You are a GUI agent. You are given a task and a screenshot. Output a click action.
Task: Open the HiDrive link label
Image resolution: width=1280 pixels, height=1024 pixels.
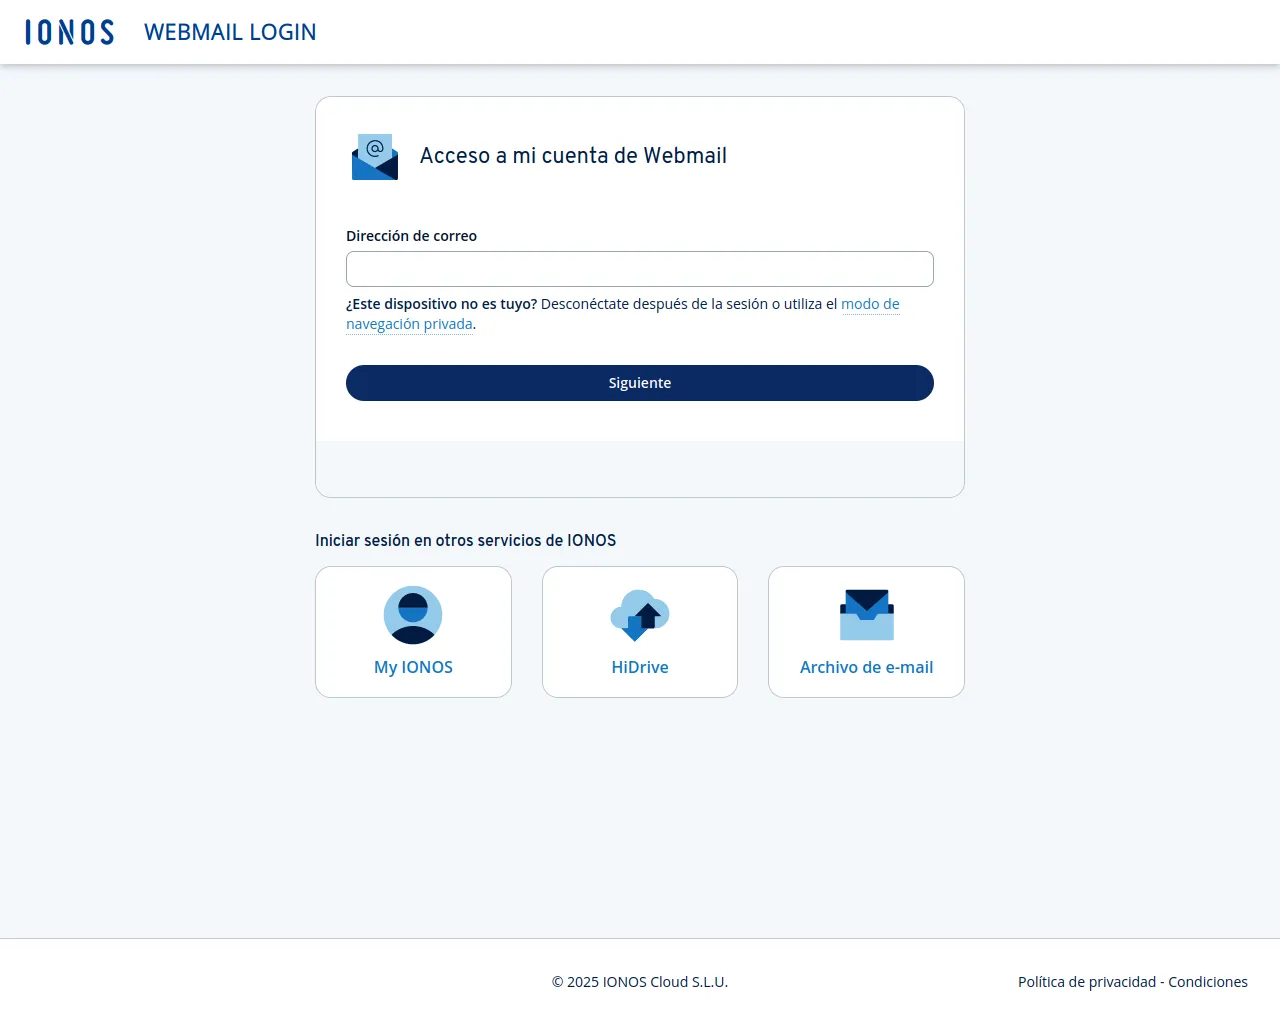pyautogui.click(x=640, y=667)
